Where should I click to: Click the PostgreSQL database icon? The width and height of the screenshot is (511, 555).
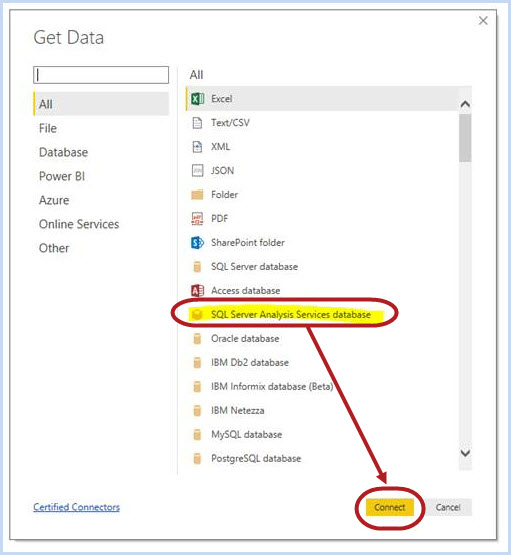[197, 458]
